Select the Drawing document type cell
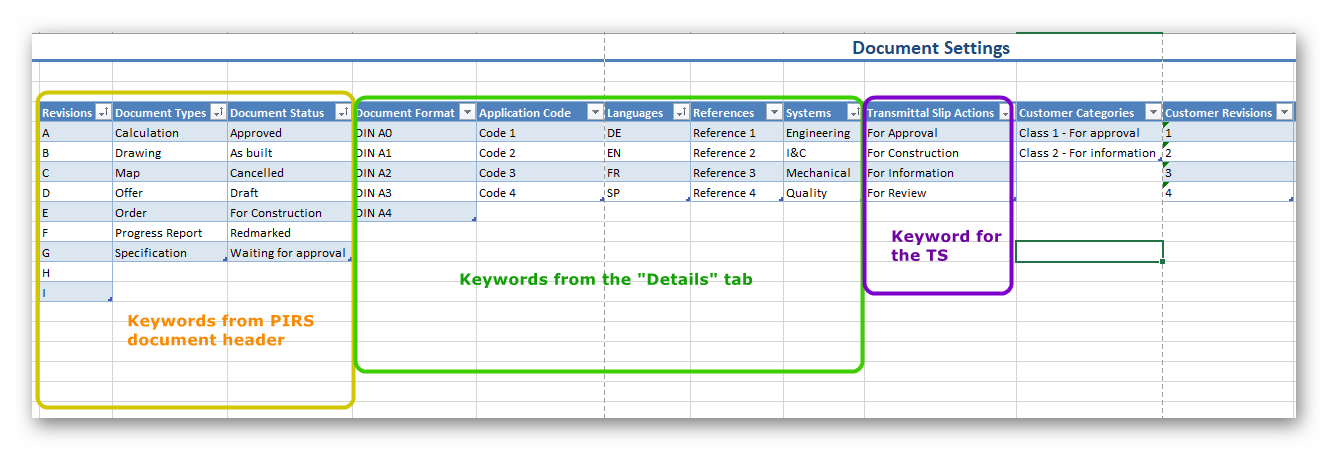Viewport: 1328px width, 450px height. [170, 153]
